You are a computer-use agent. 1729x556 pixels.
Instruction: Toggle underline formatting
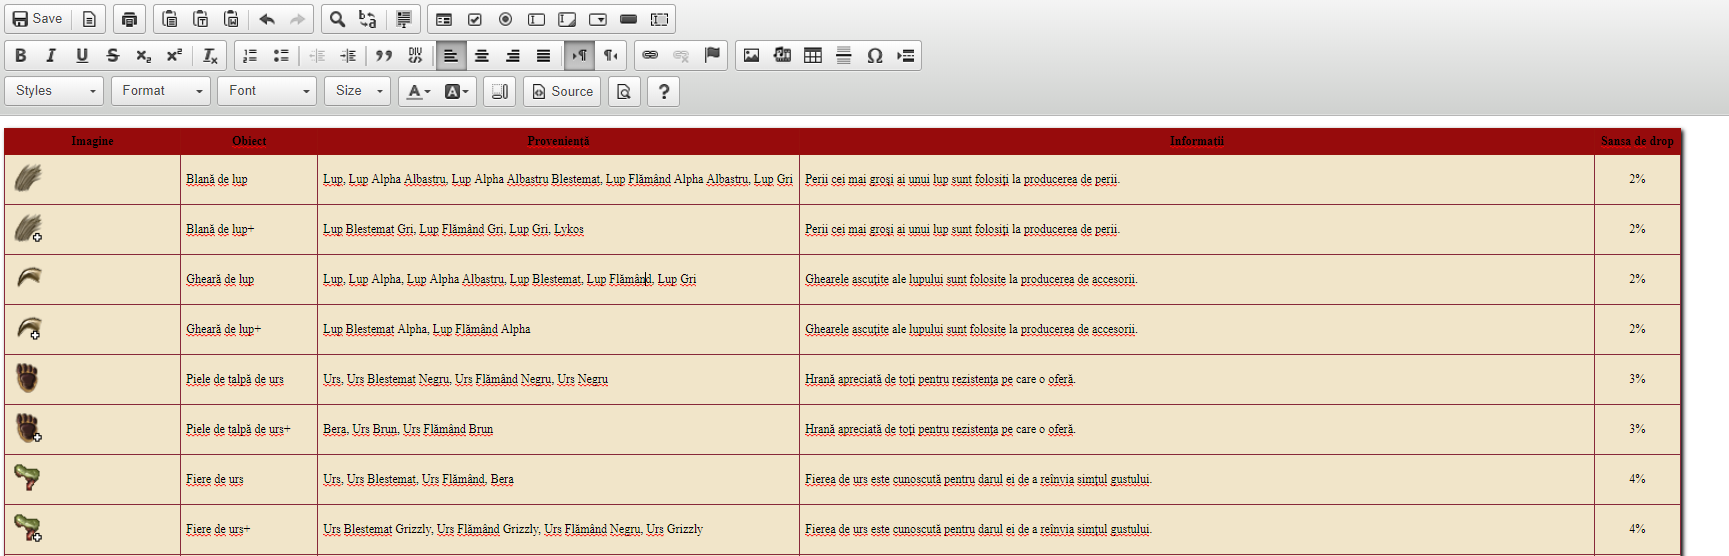[82, 55]
